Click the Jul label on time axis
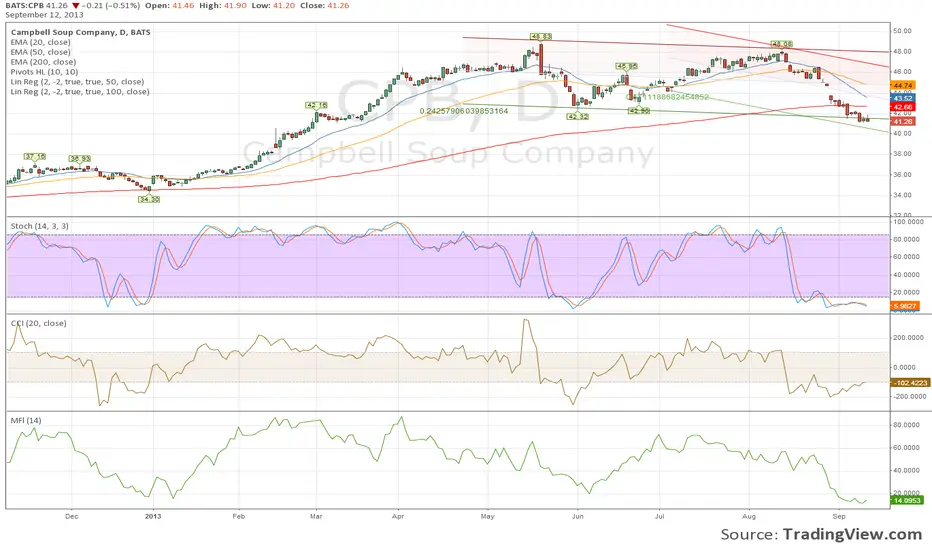This screenshot has width=932, height=550. point(659,516)
